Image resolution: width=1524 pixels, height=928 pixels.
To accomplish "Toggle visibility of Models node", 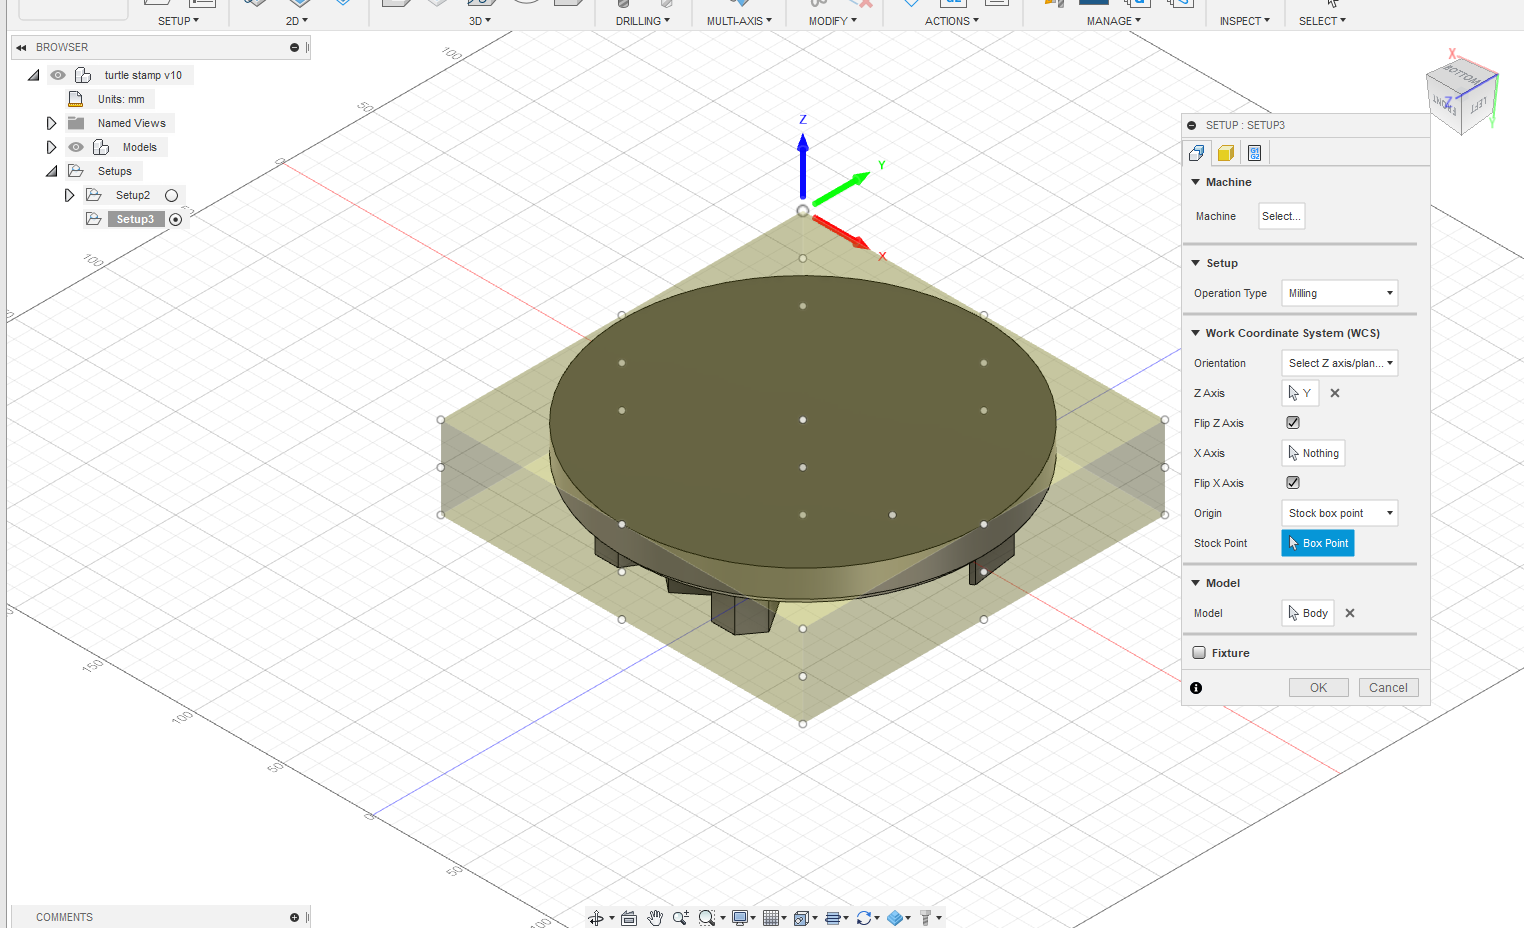I will point(76,147).
